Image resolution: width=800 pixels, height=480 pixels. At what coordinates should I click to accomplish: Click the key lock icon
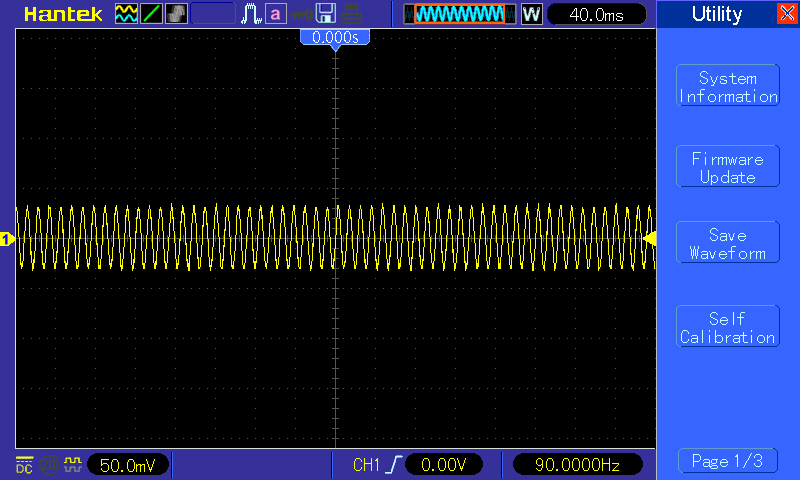coord(302,14)
